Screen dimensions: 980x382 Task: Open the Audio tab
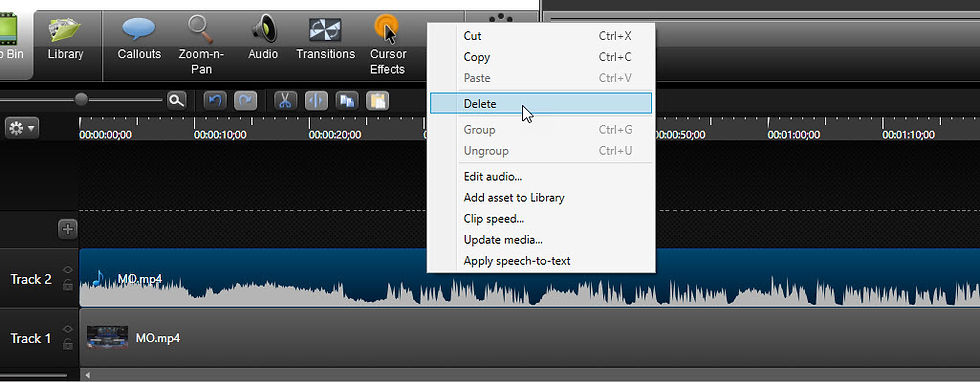tap(263, 39)
